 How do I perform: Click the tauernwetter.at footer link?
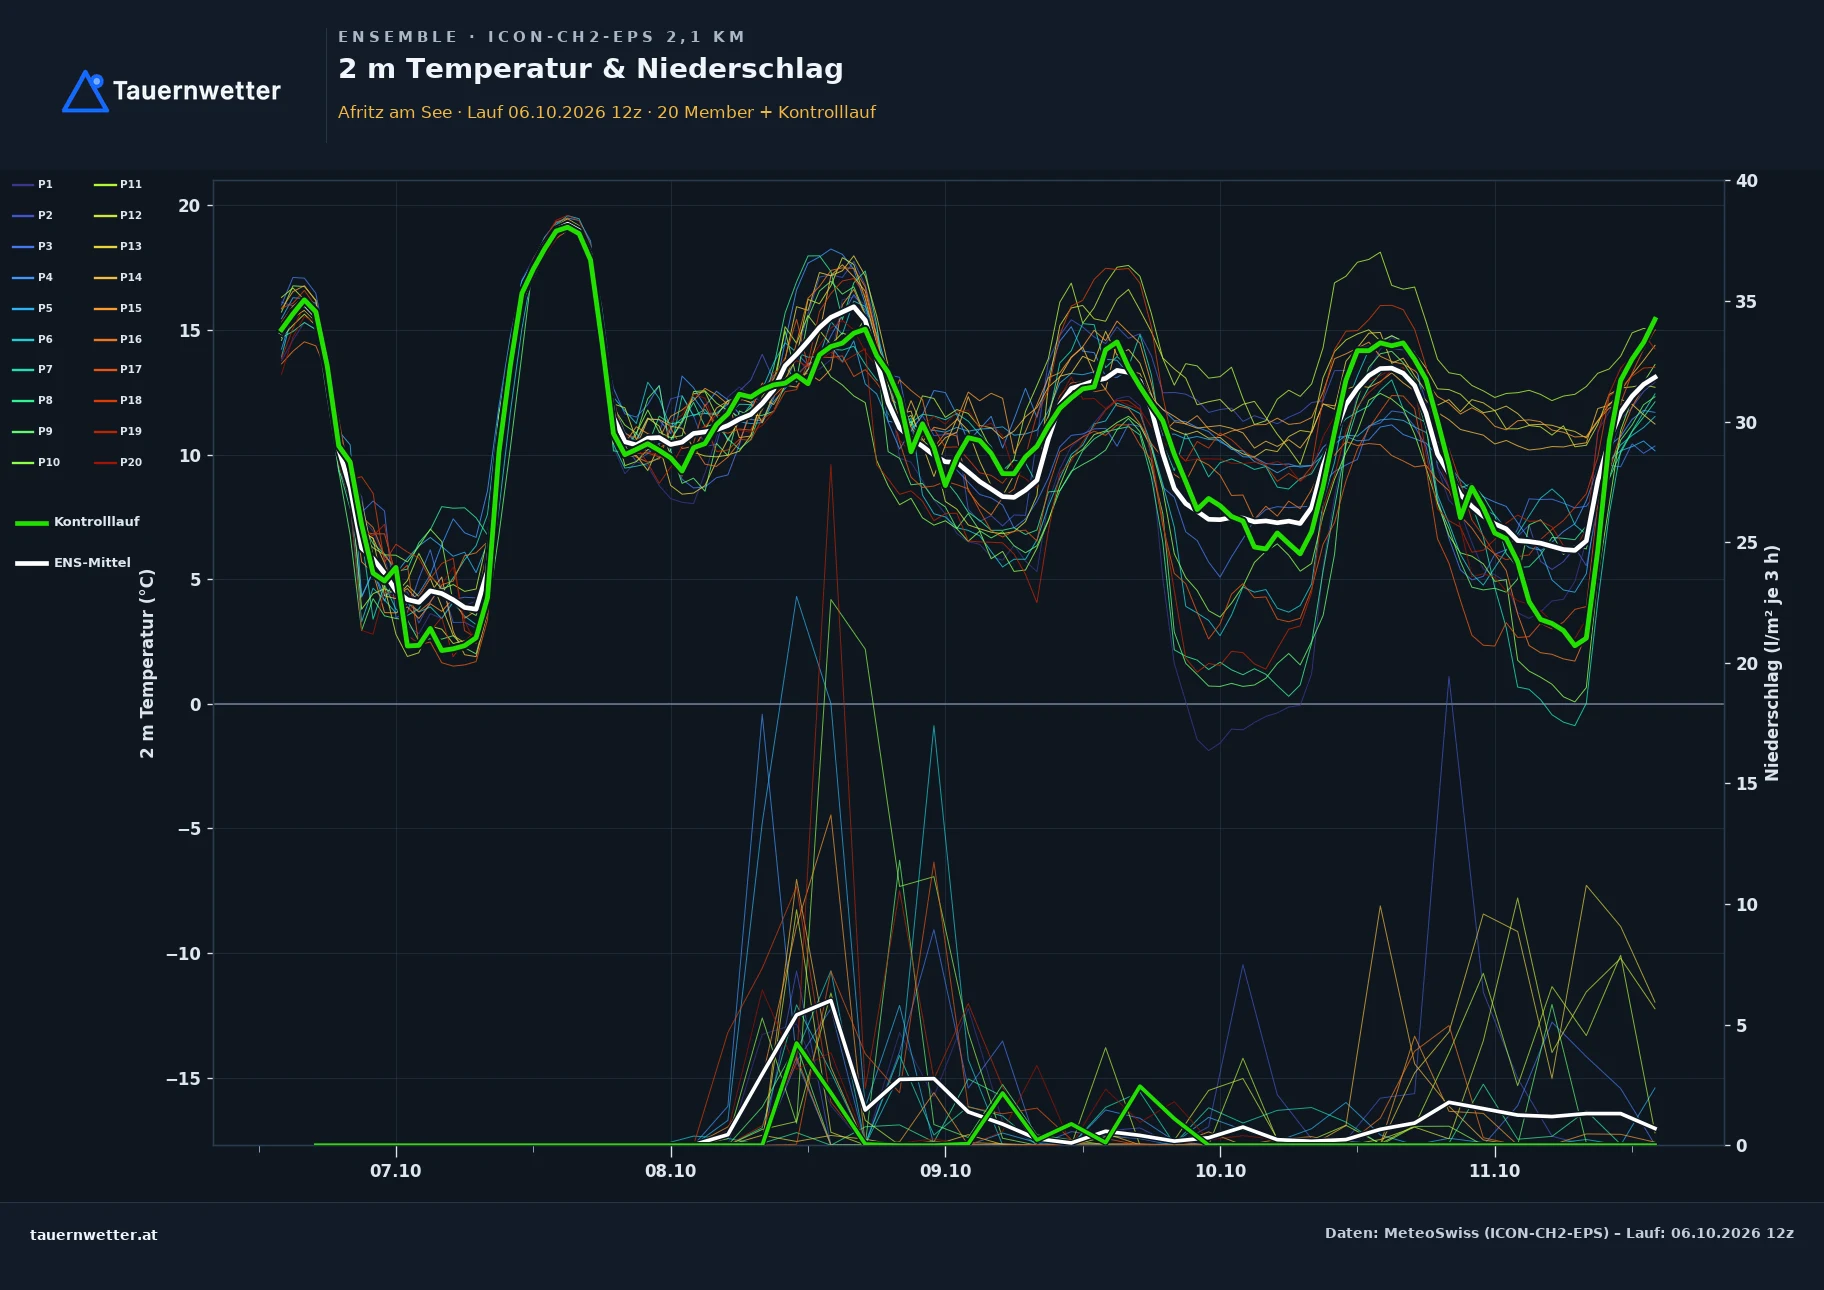pos(94,1235)
